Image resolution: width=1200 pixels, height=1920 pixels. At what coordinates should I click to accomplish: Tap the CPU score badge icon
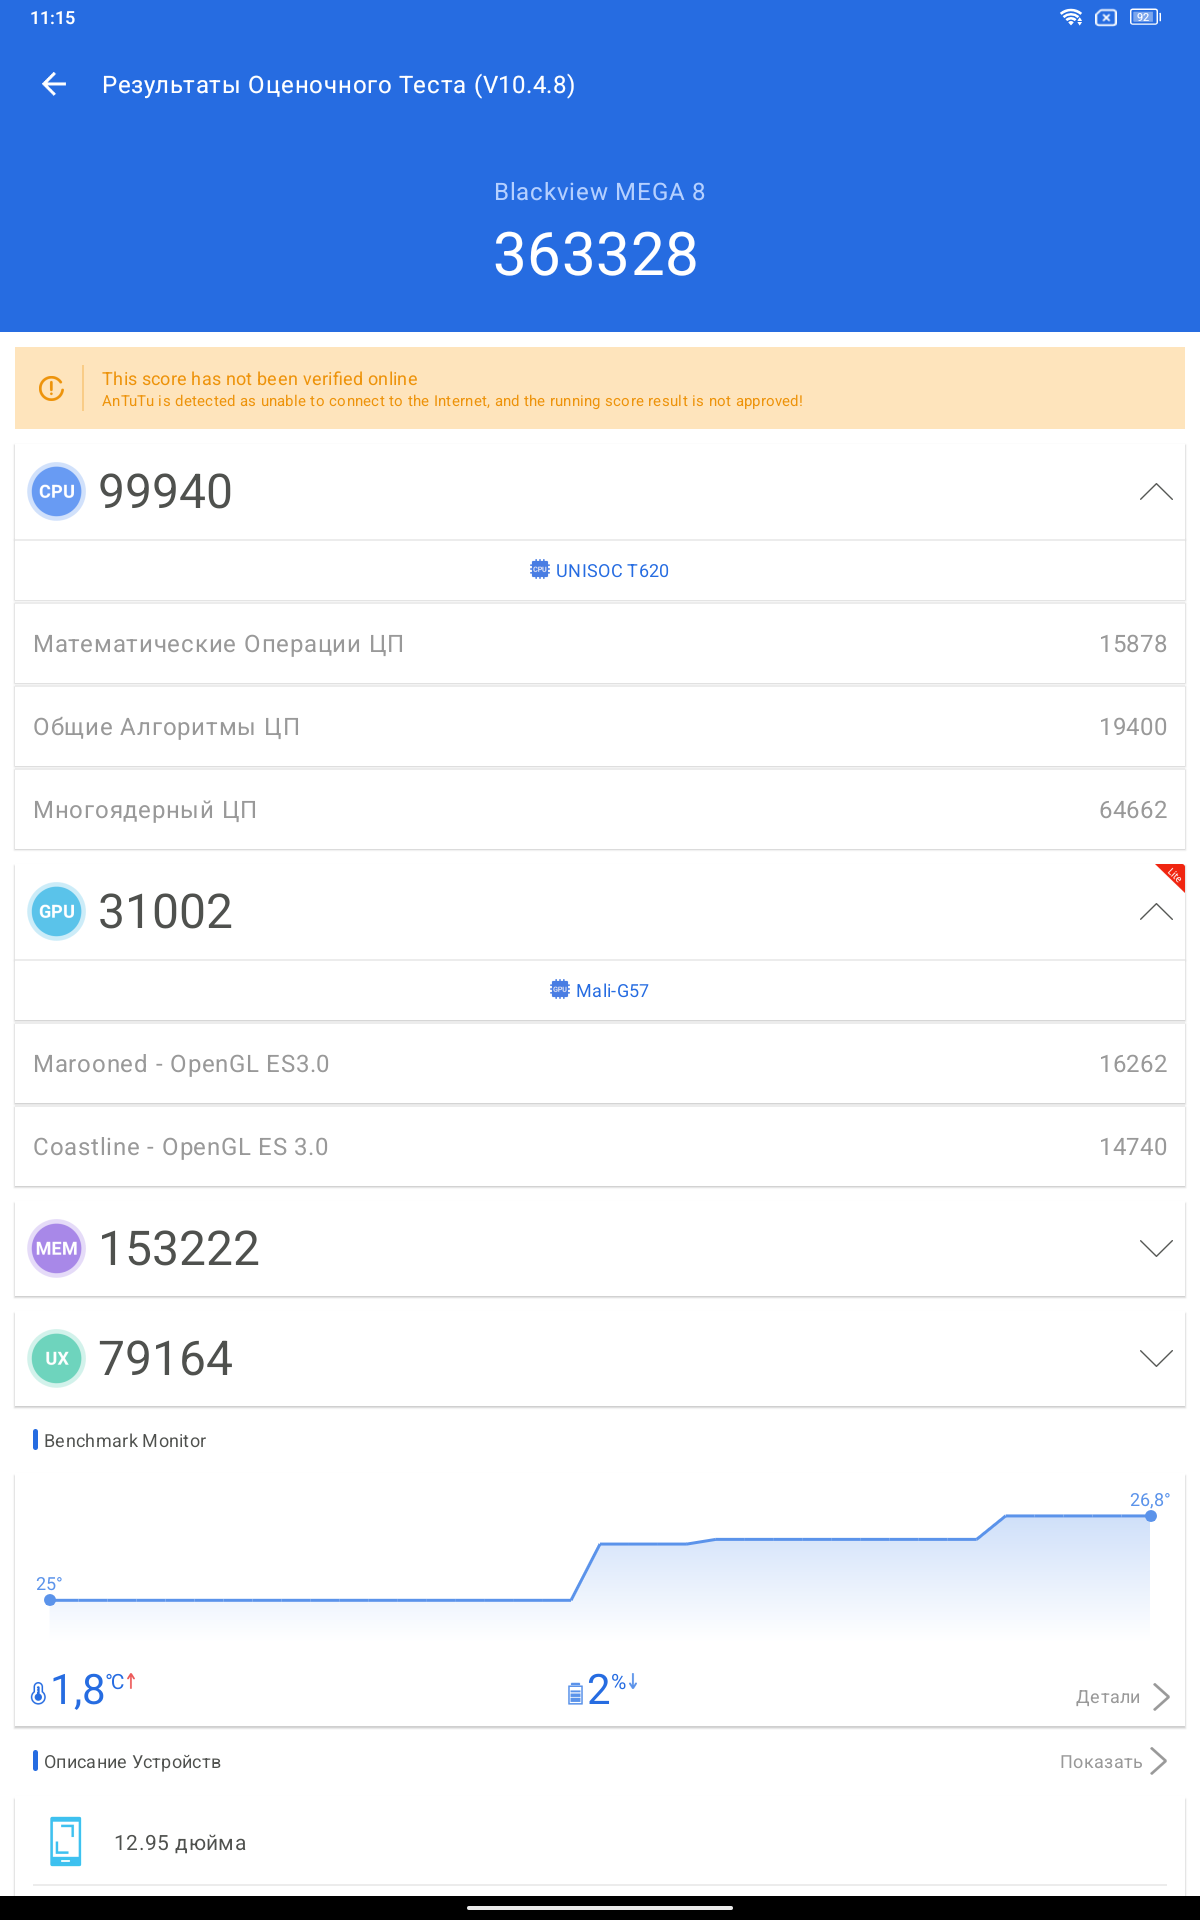(57, 491)
